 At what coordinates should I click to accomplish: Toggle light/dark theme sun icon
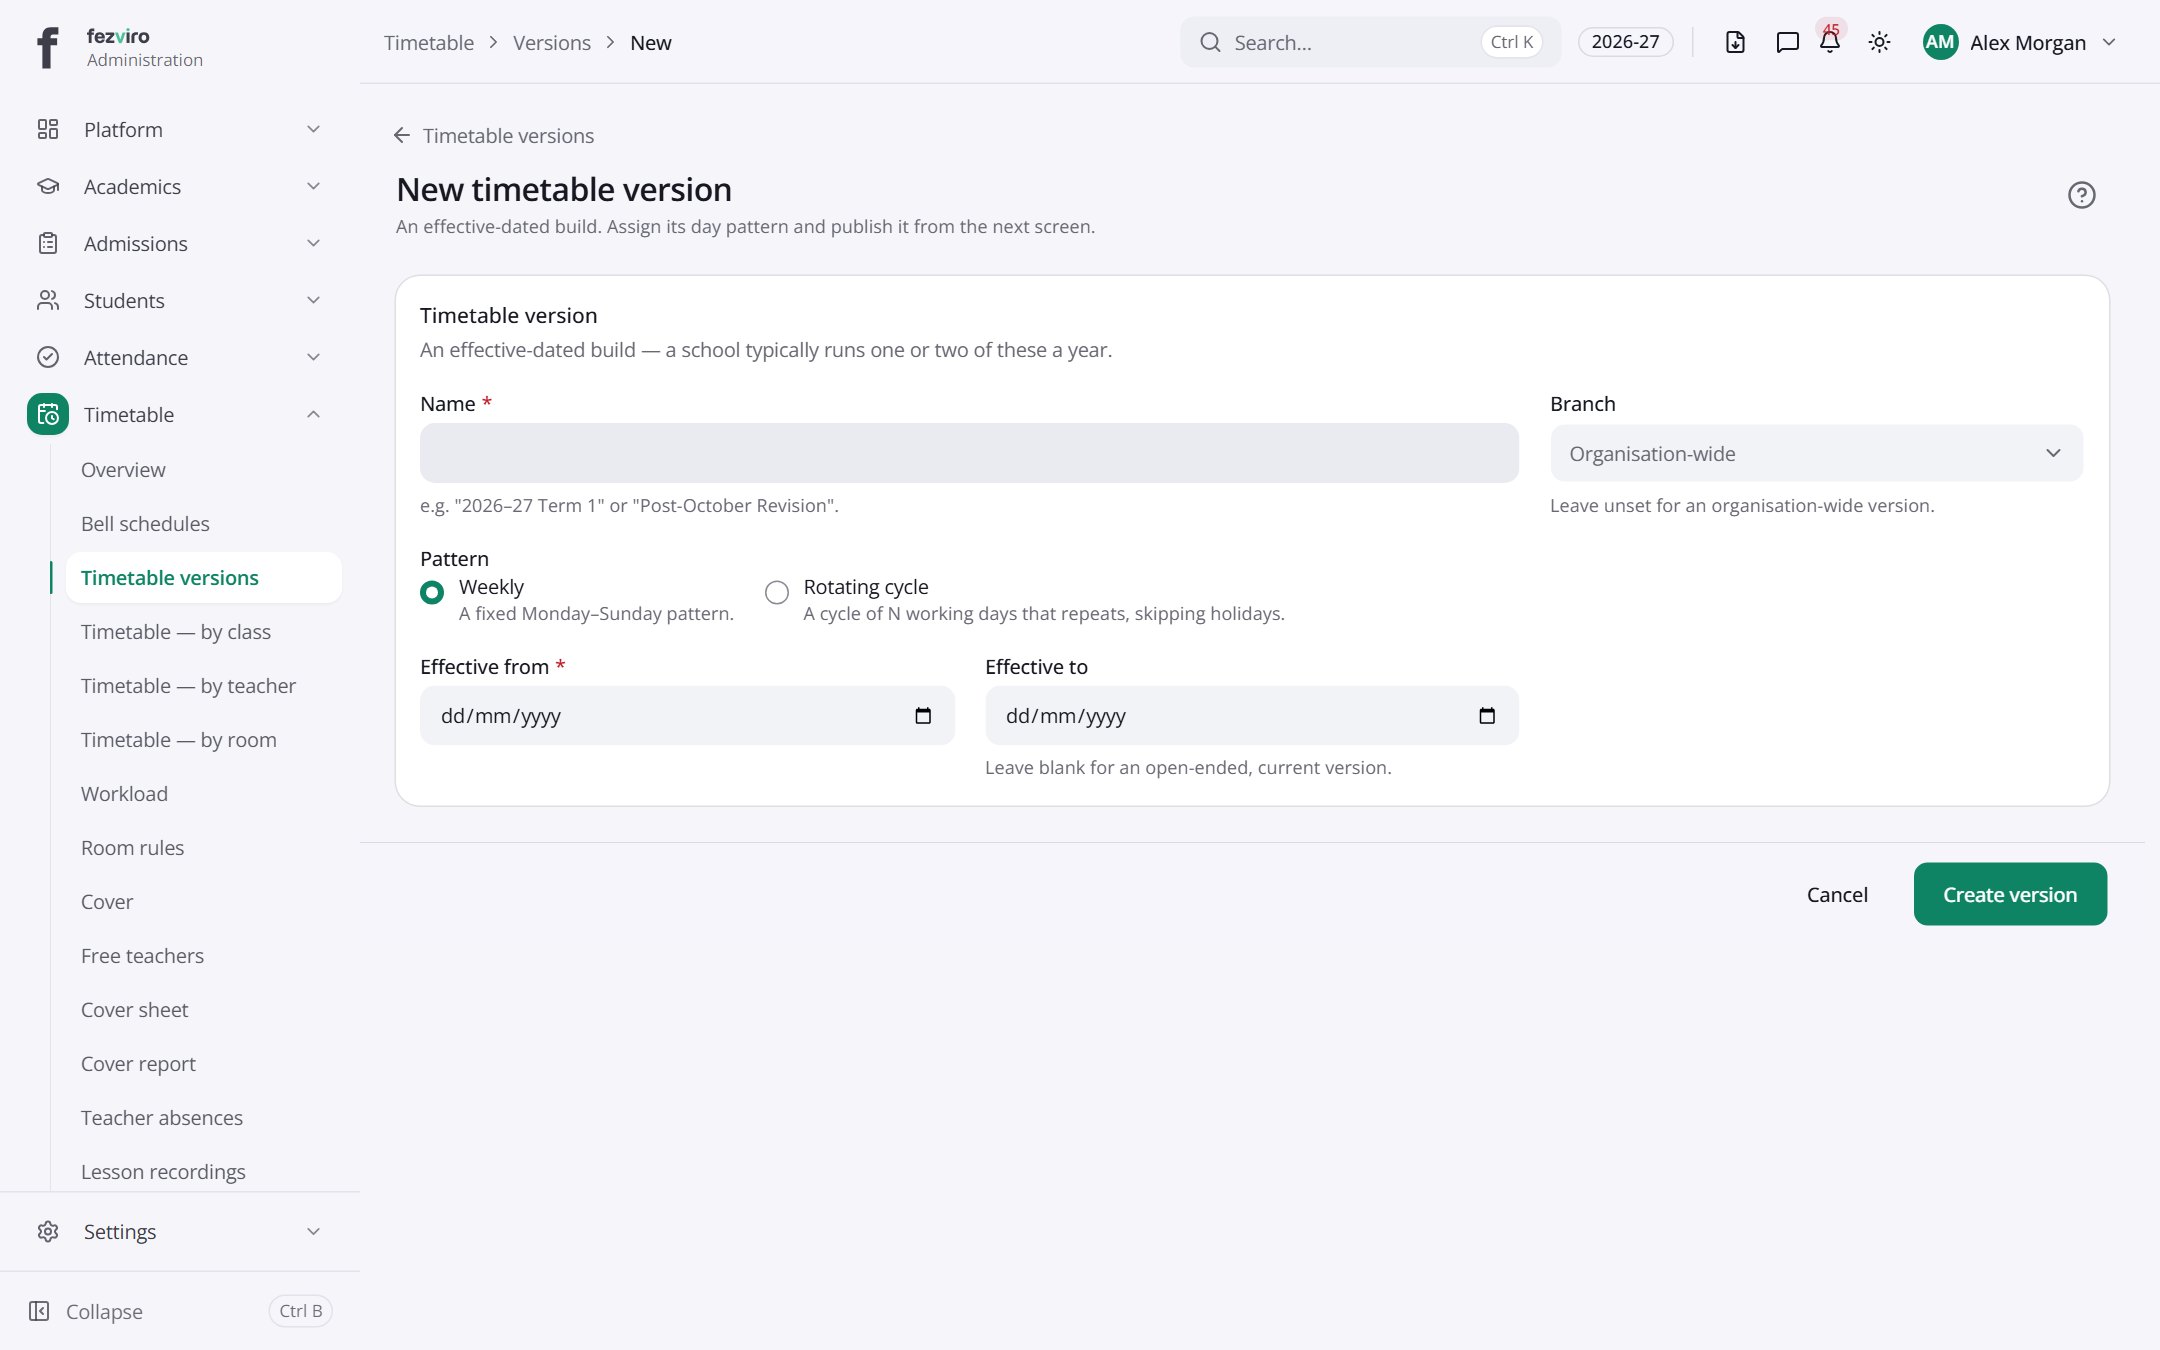[x=1879, y=42]
